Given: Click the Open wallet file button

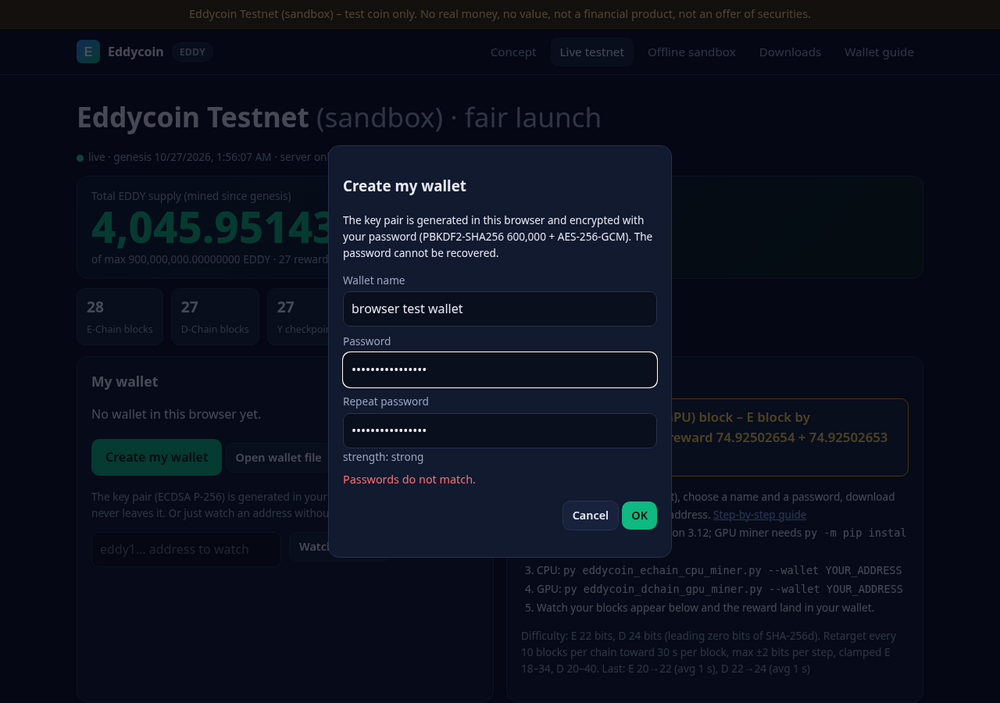Looking at the screenshot, I should (x=278, y=457).
